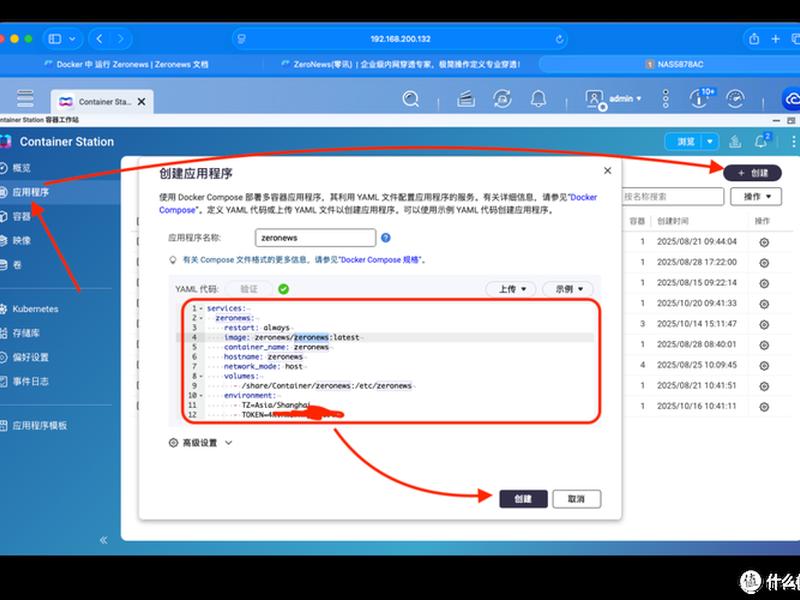The width and height of the screenshot is (800, 600).
Task: Toggle the Safari sidebar button
Action: point(55,39)
